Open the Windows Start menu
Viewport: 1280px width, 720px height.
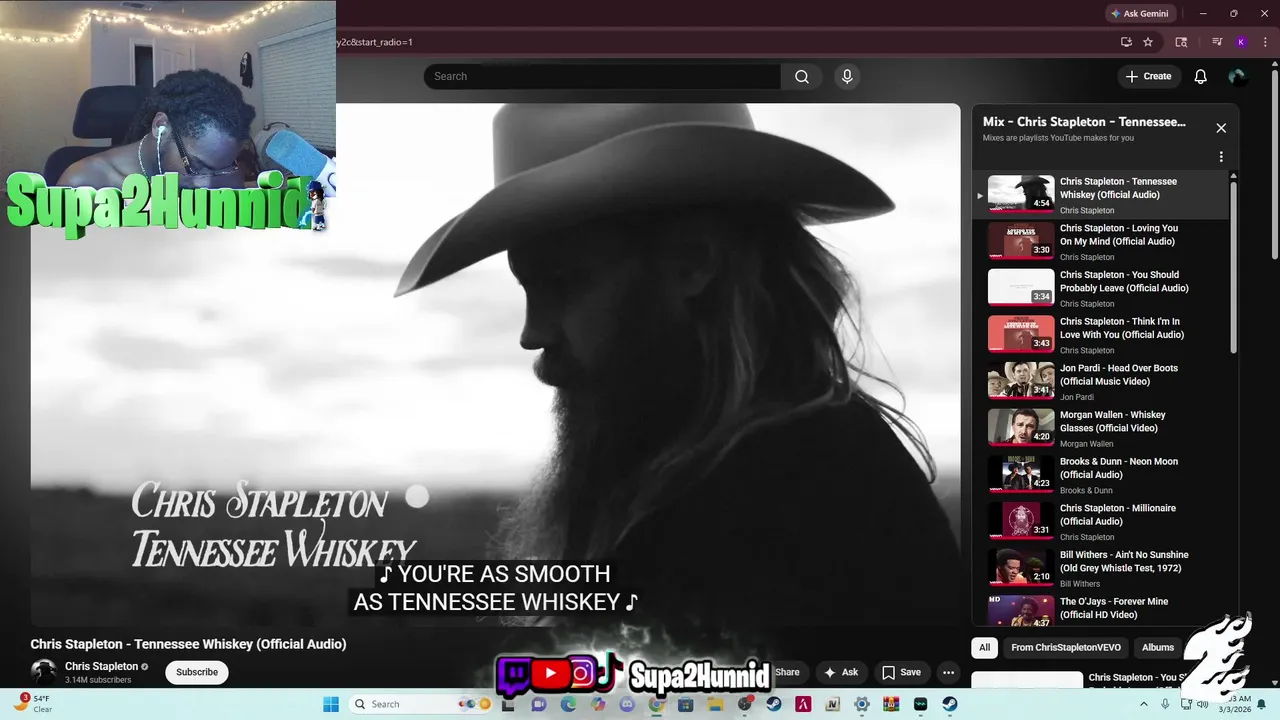coord(331,704)
